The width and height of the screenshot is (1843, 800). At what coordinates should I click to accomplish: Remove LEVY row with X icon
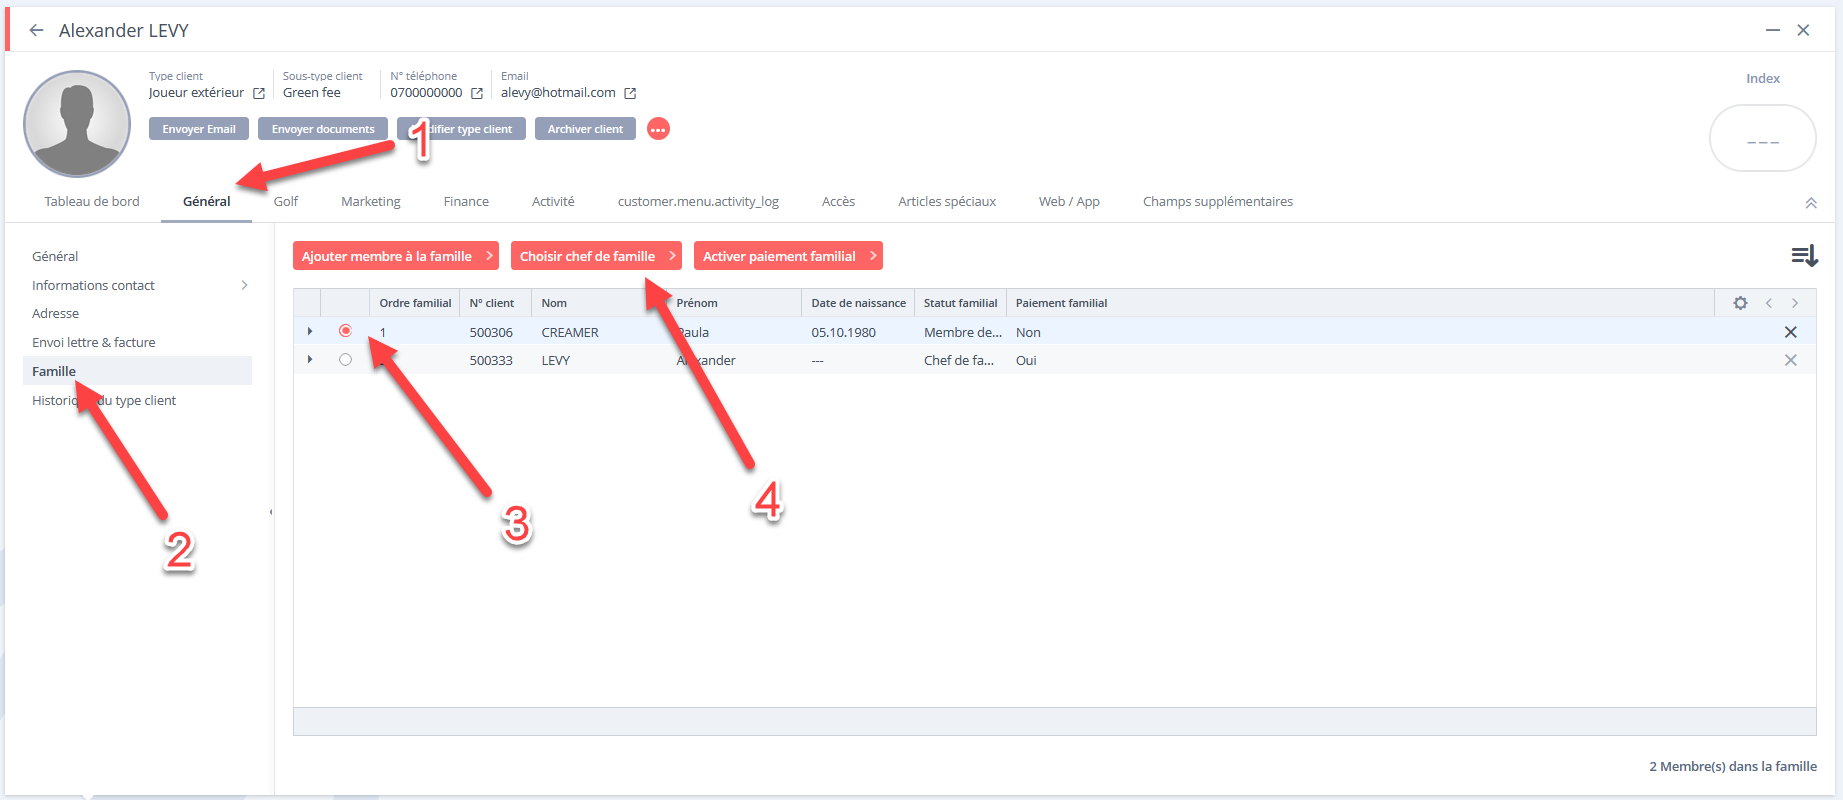pos(1791,360)
